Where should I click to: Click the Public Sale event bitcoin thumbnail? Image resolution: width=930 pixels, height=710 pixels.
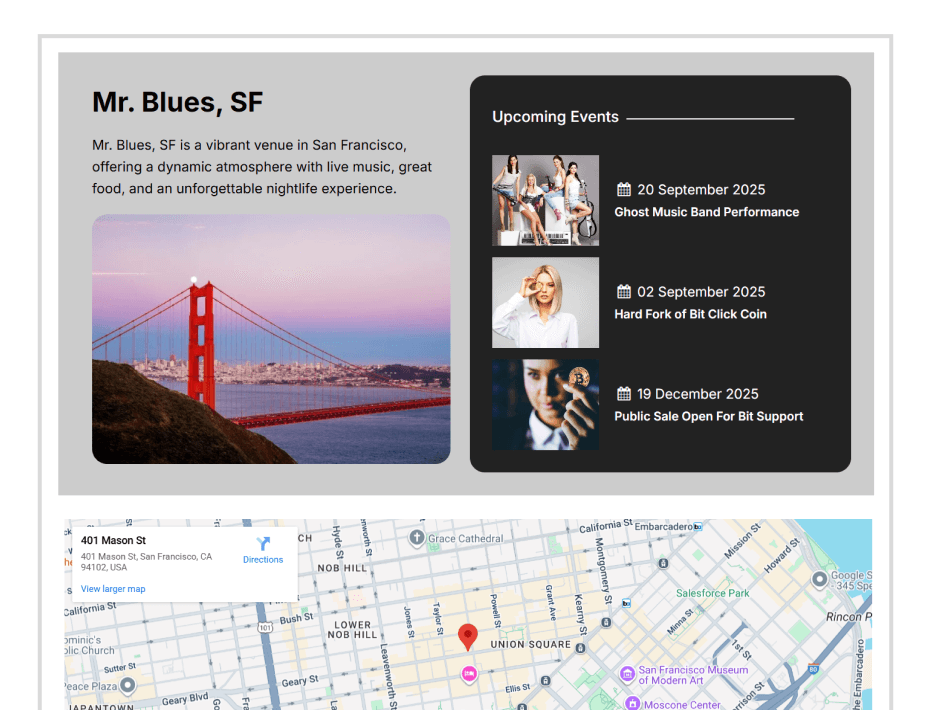(x=545, y=404)
